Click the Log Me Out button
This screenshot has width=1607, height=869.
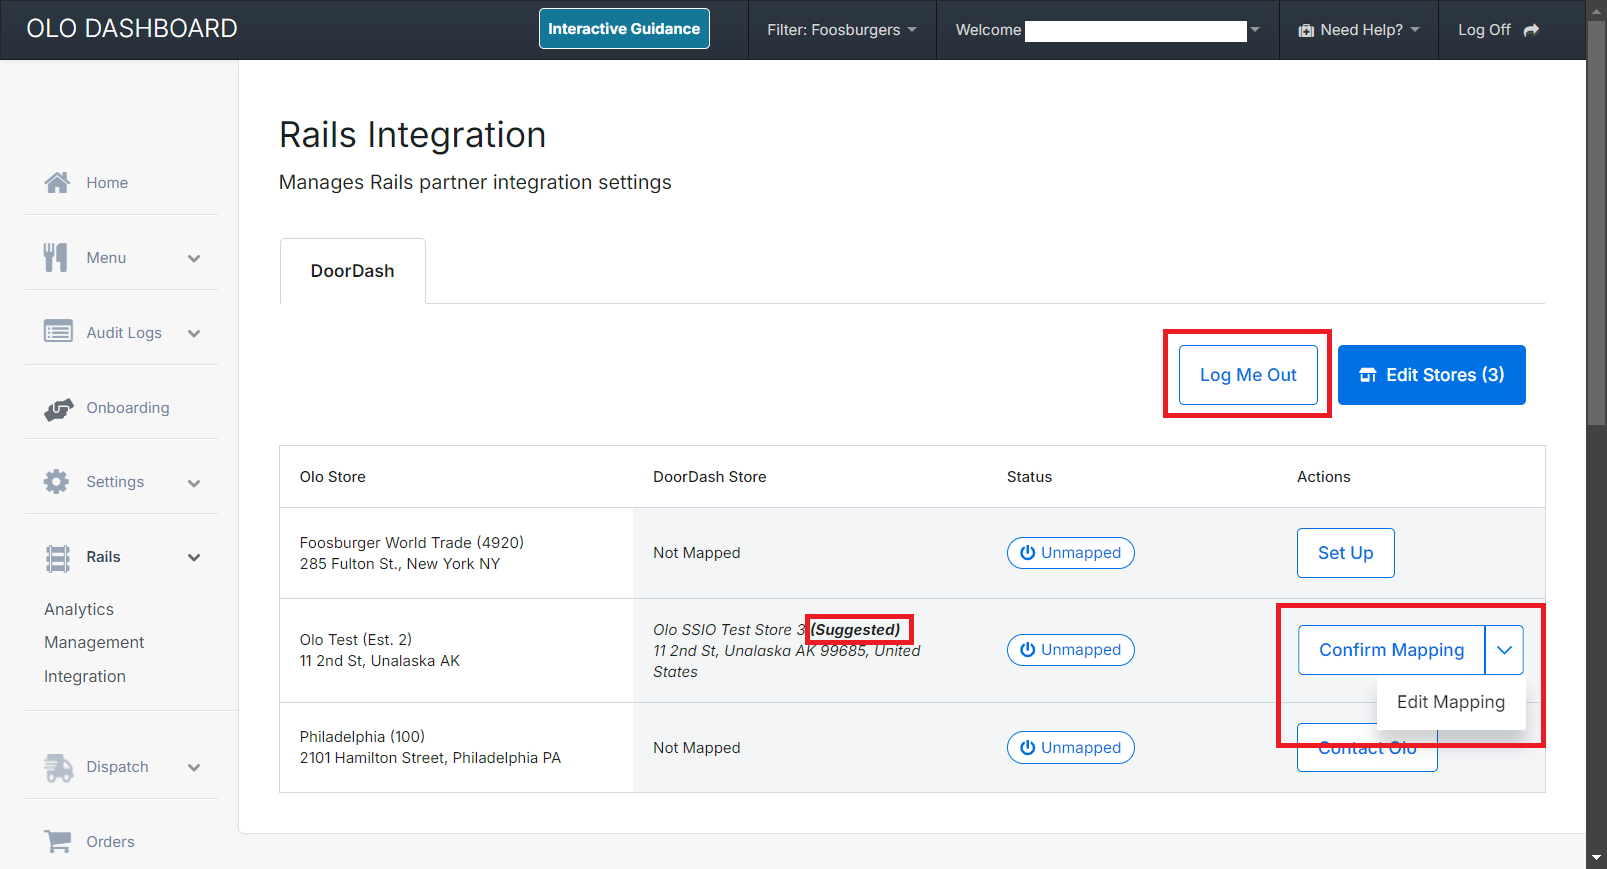1248,375
